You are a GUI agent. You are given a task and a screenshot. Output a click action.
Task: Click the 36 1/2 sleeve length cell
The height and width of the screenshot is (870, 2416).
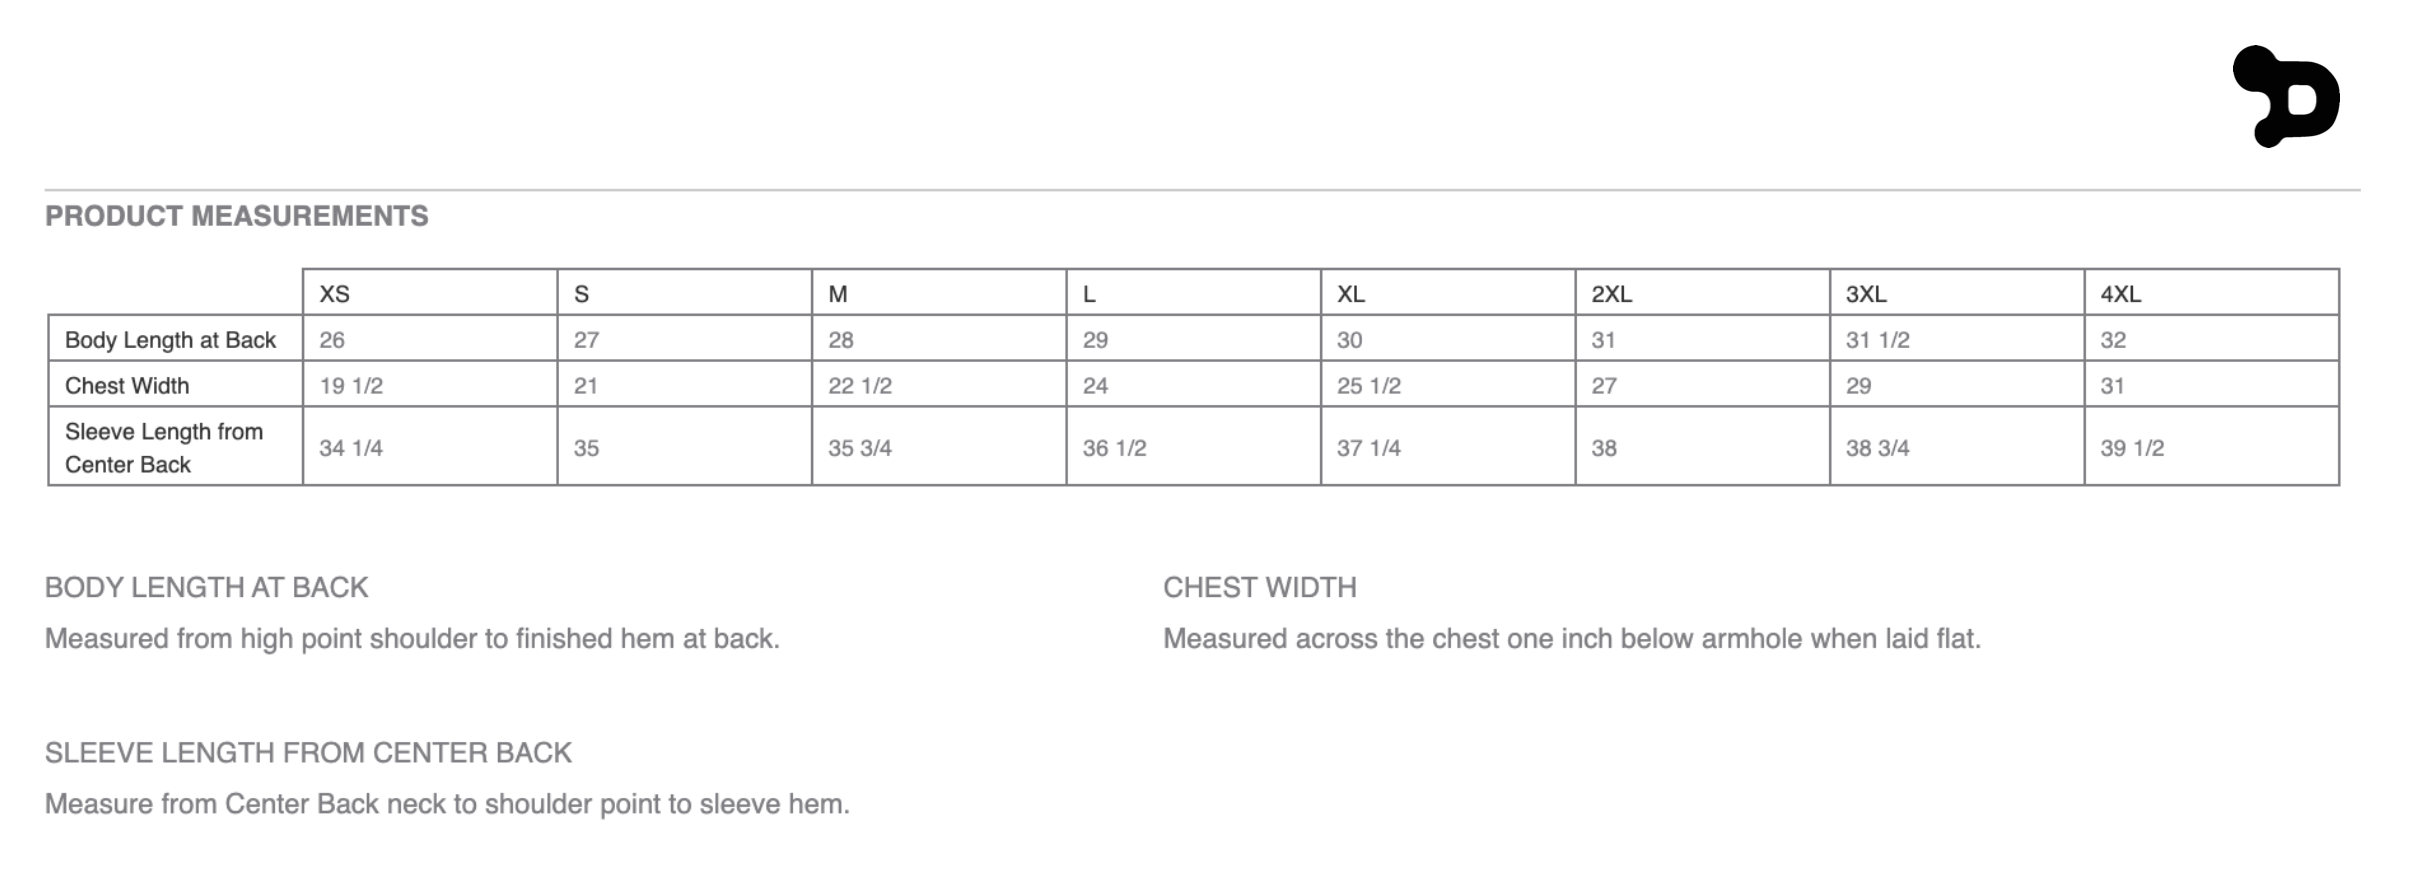click(1114, 448)
